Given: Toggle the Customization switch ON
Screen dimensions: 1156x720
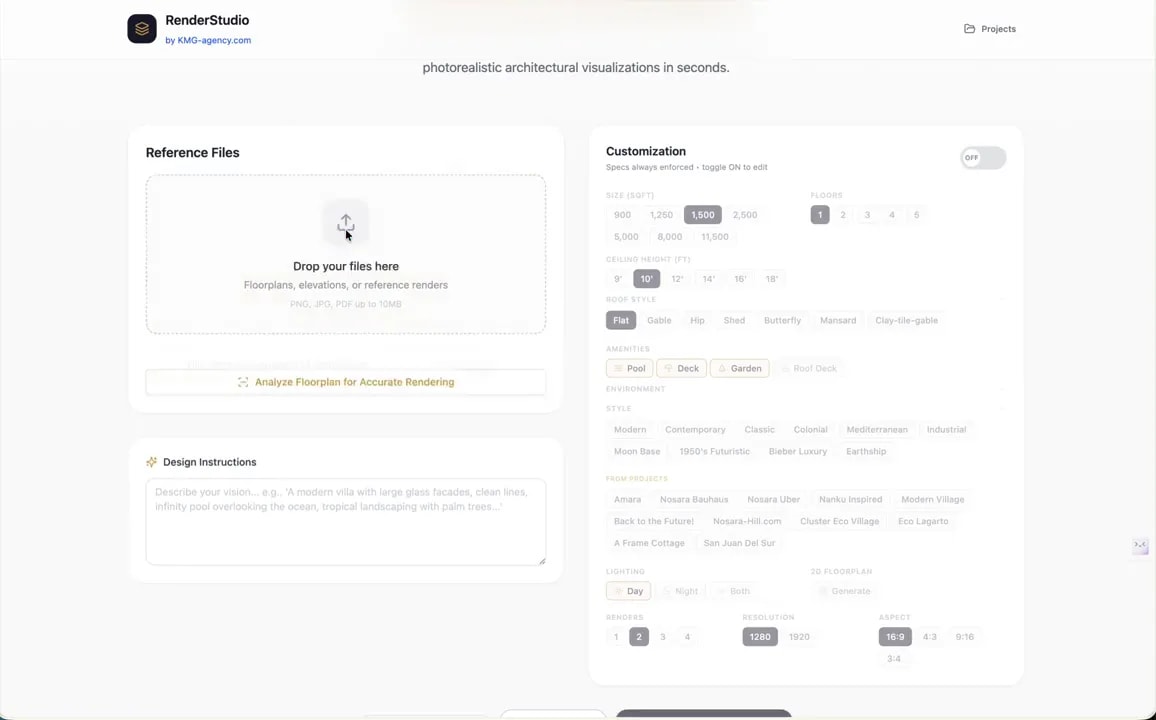Looking at the screenshot, I should click(x=983, y=158).
